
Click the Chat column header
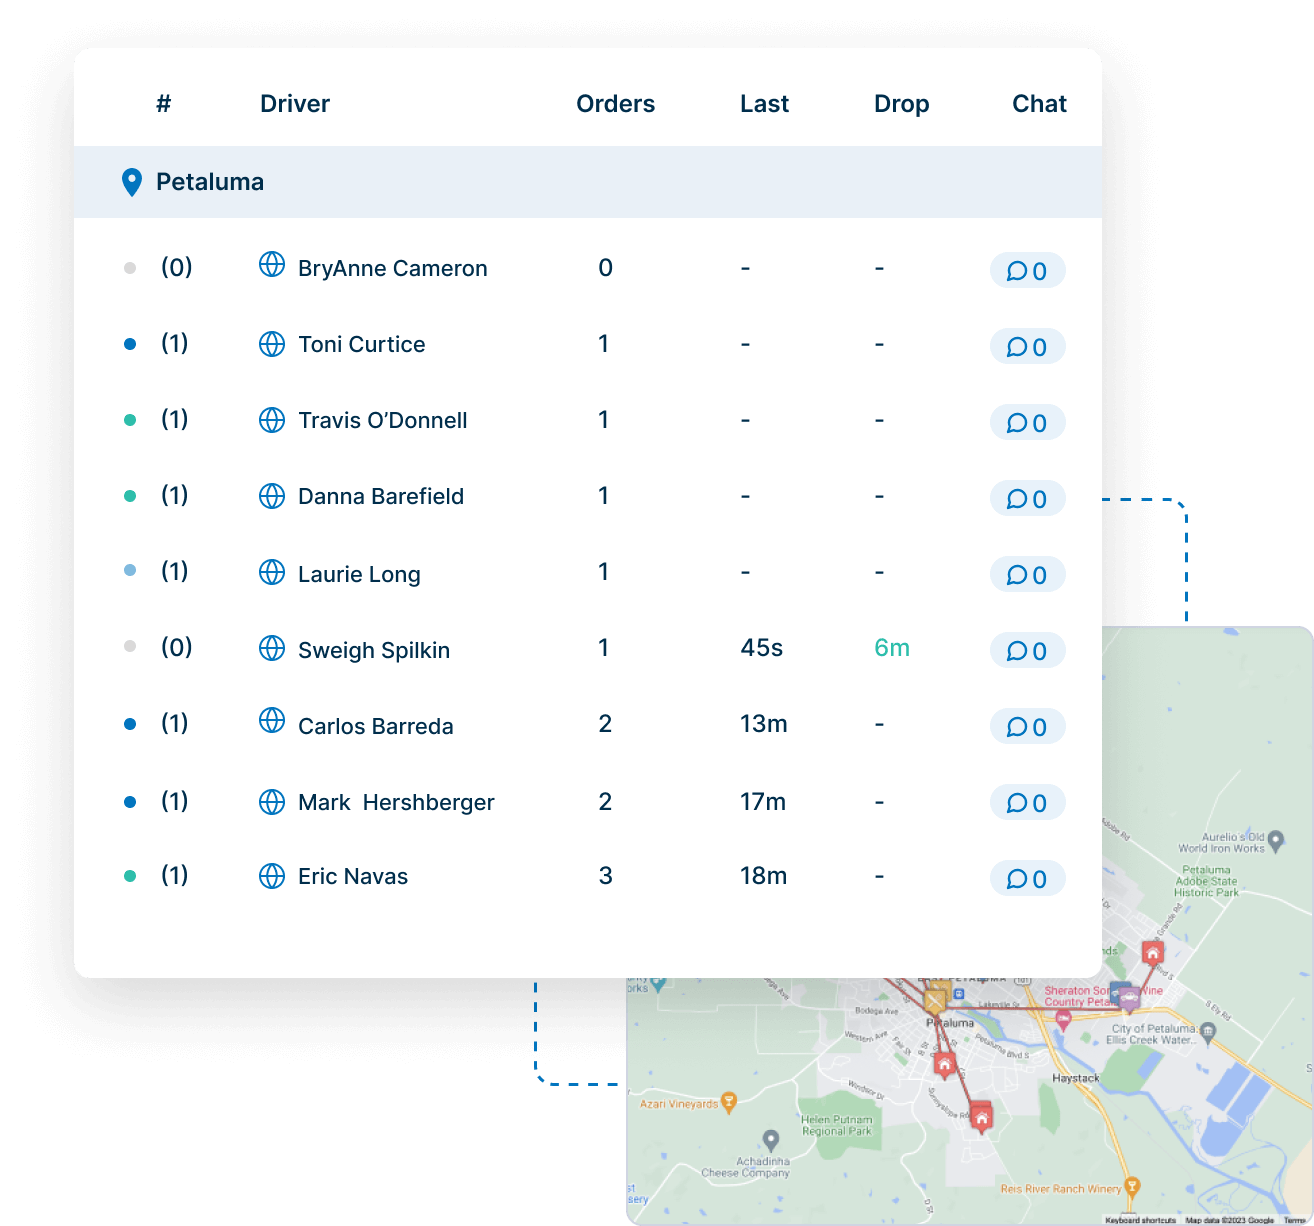tap(1040, 104)
